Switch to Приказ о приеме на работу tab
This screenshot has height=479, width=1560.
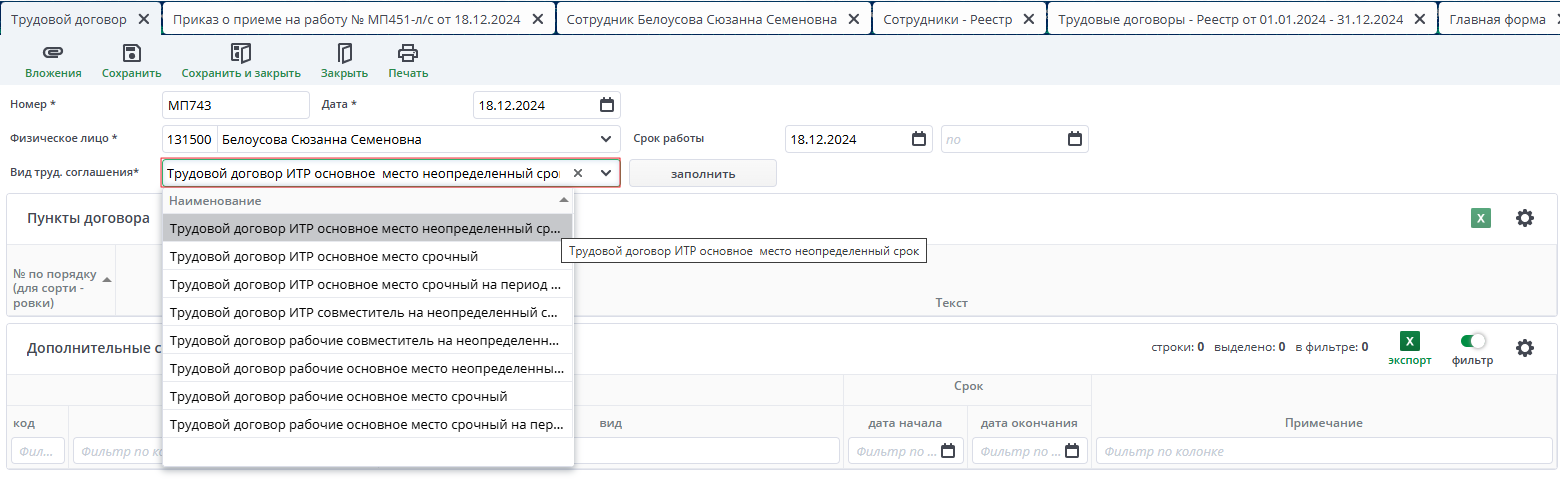click(x=346, y=19)
